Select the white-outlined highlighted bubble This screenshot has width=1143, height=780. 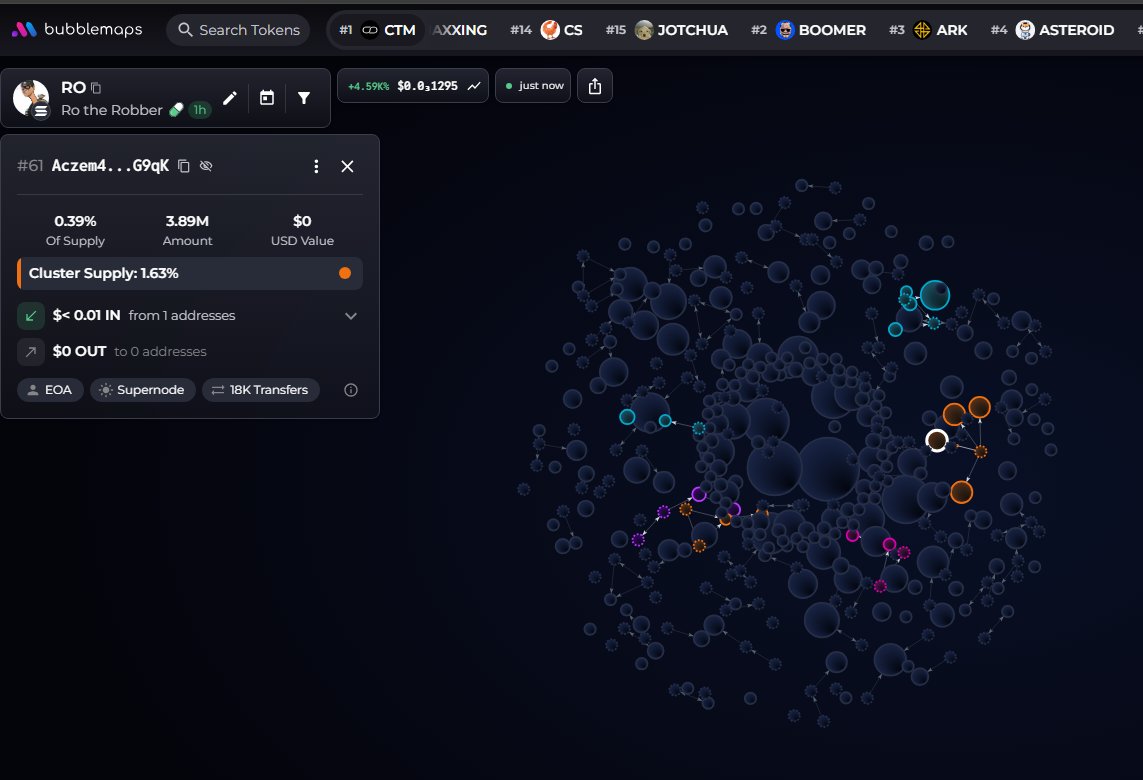(937, 440)
